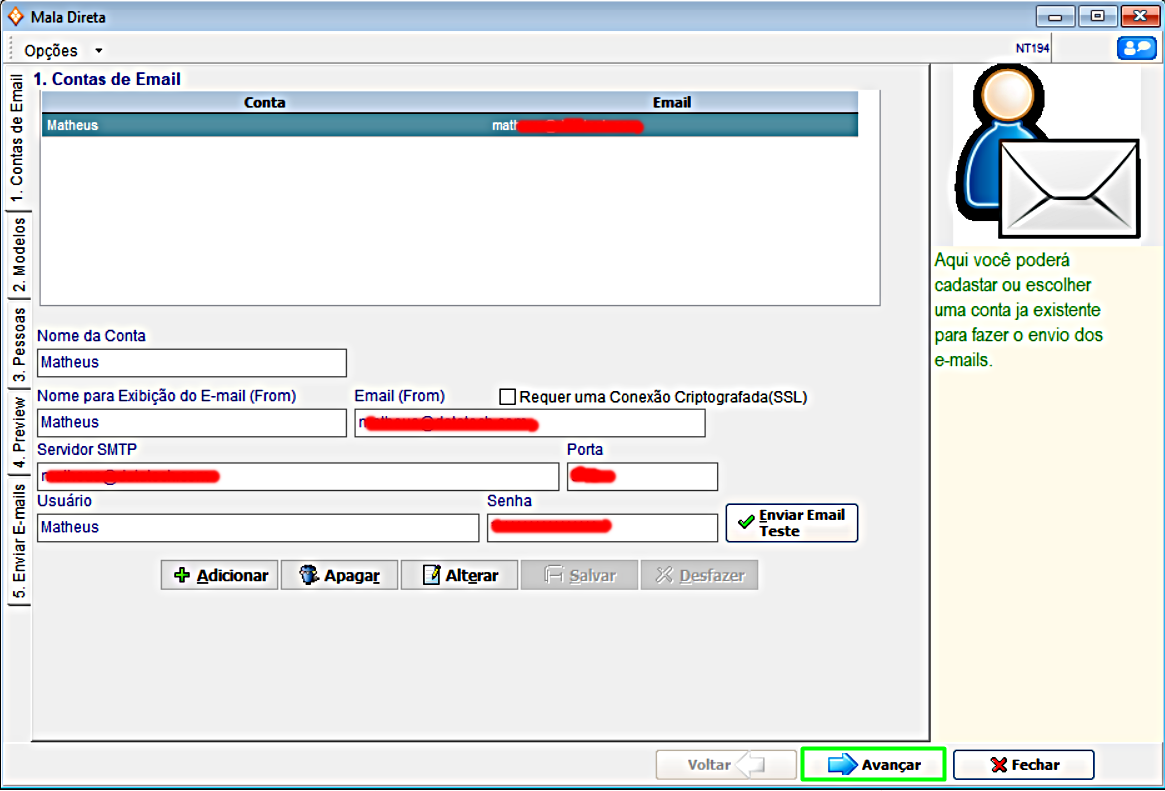The image size is (1165, 791).
Task: Switch to 2. Modelos tab
Action: click(x=19, y=254)
